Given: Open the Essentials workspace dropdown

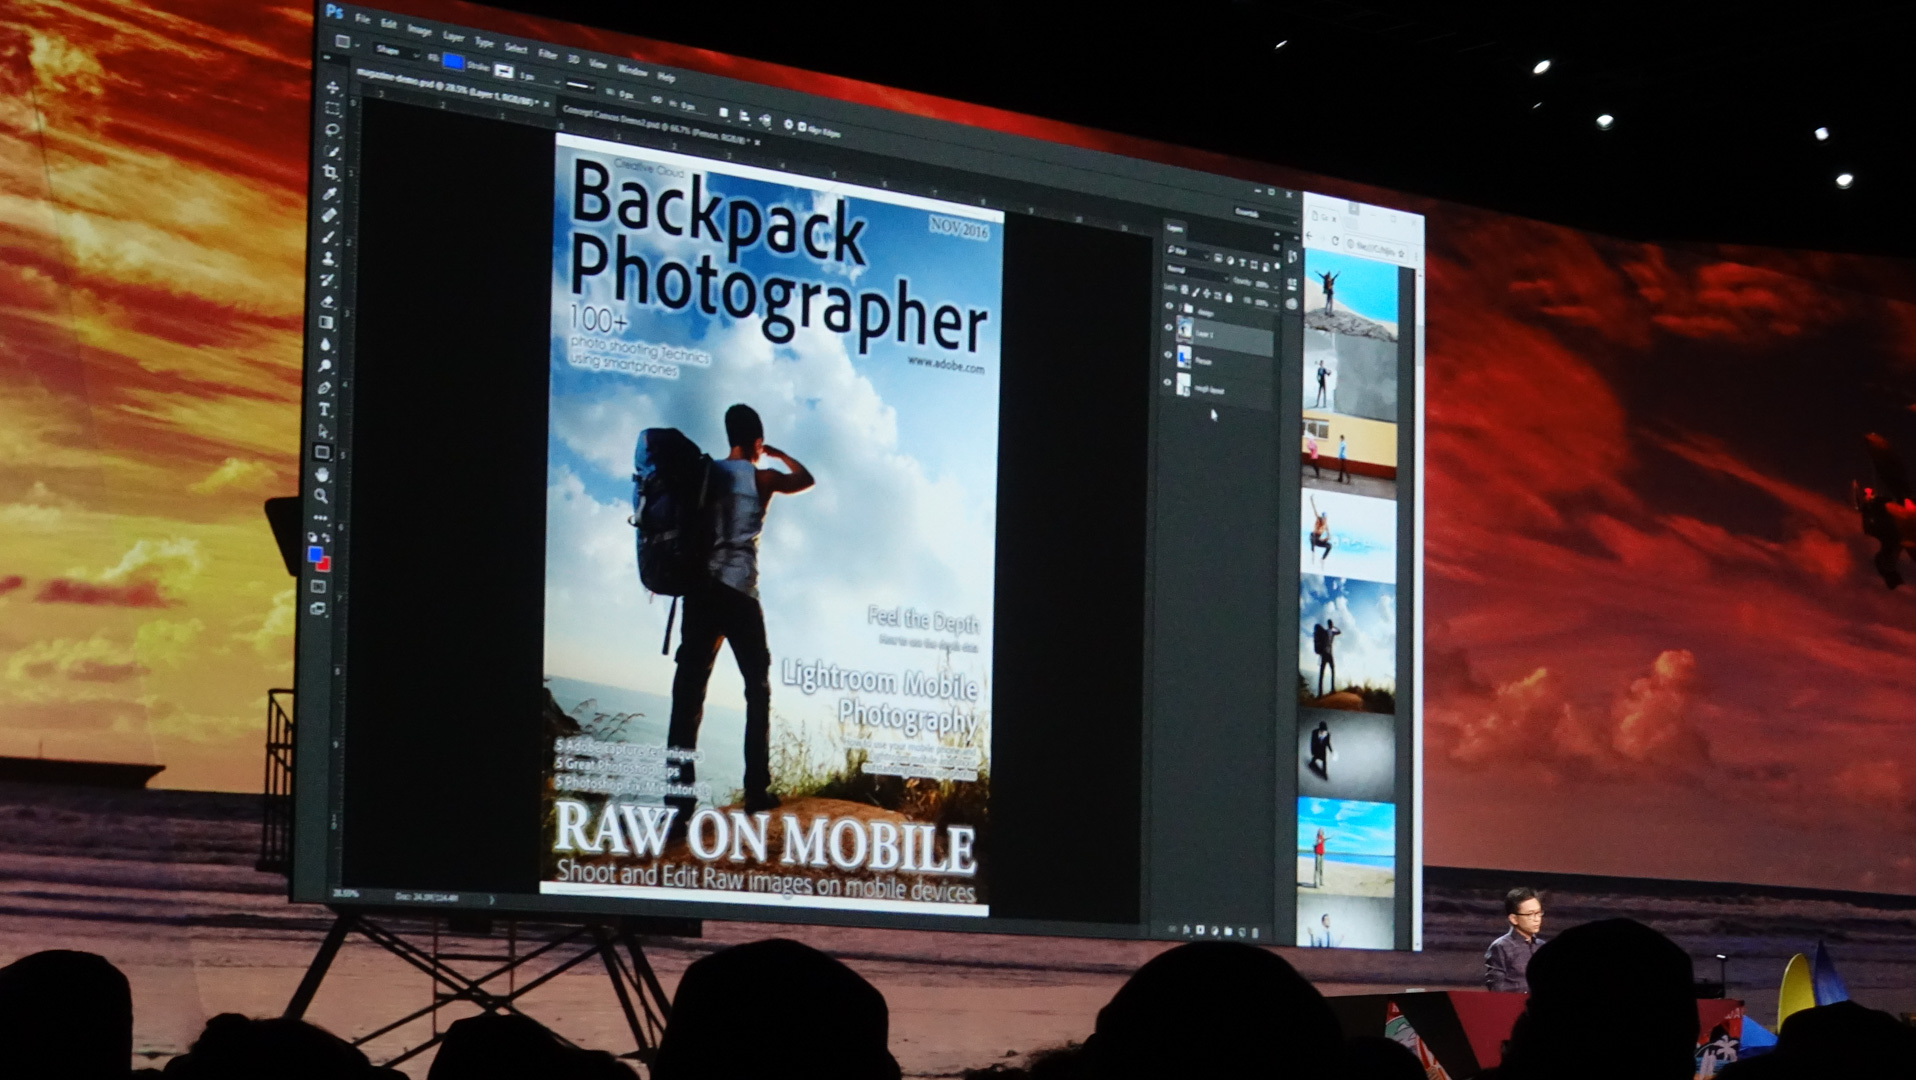Looking at the screenshot, I should pyautogui.click(x=1250, y=213).
